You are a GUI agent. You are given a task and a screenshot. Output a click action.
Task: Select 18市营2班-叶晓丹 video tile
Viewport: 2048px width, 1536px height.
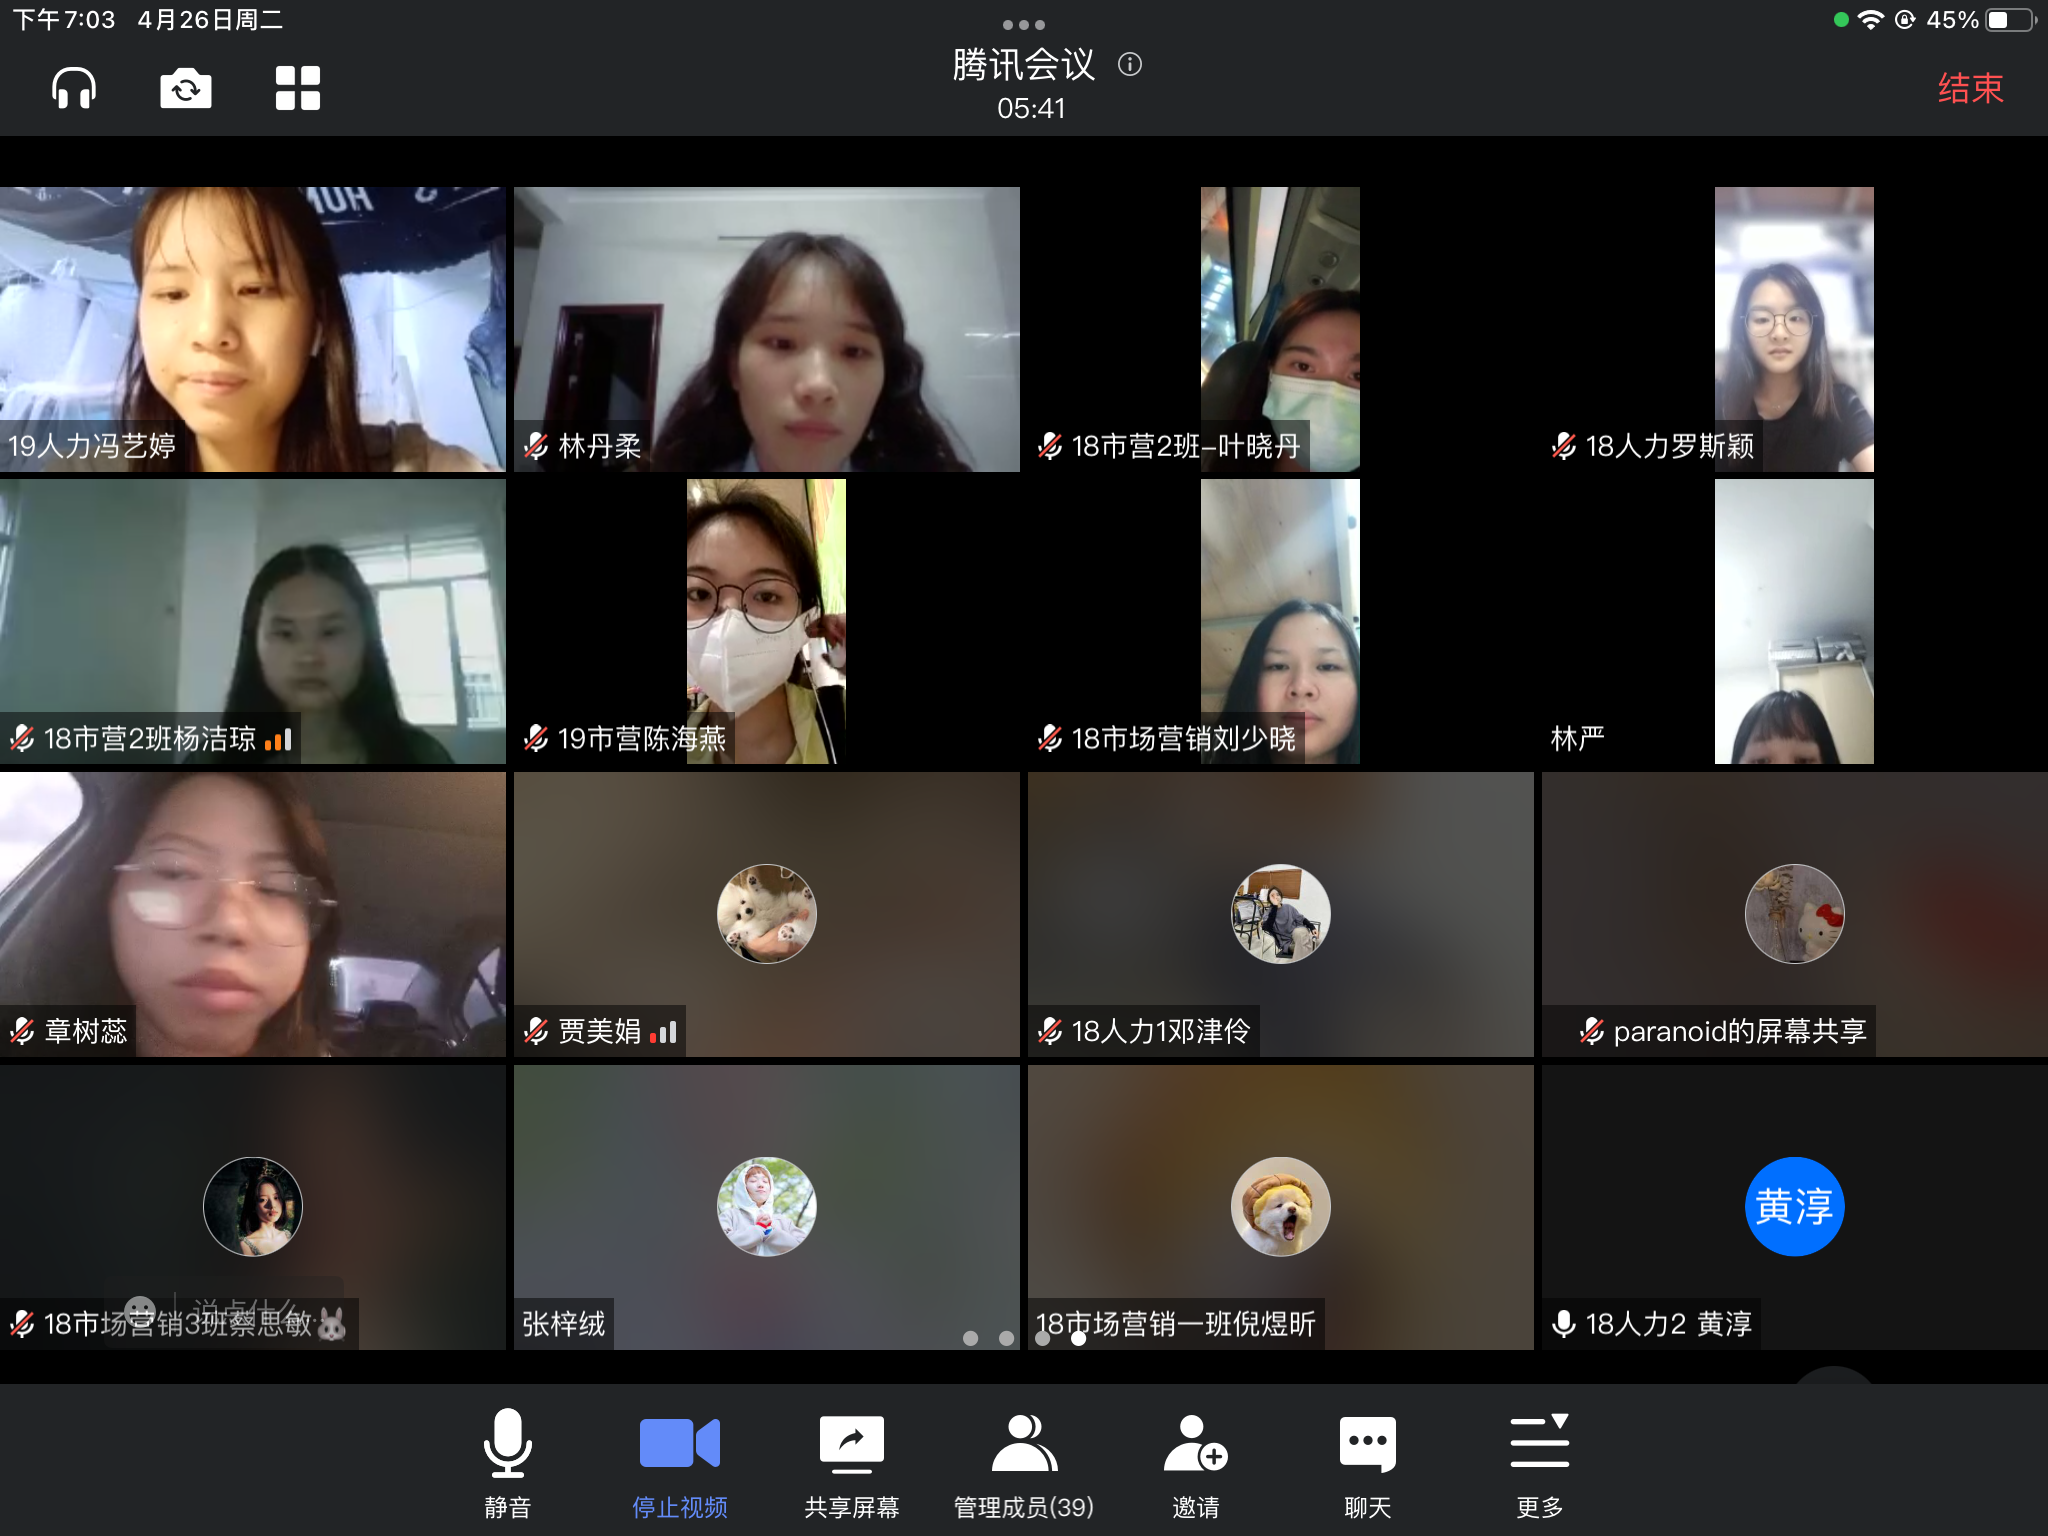point(1281,329)
